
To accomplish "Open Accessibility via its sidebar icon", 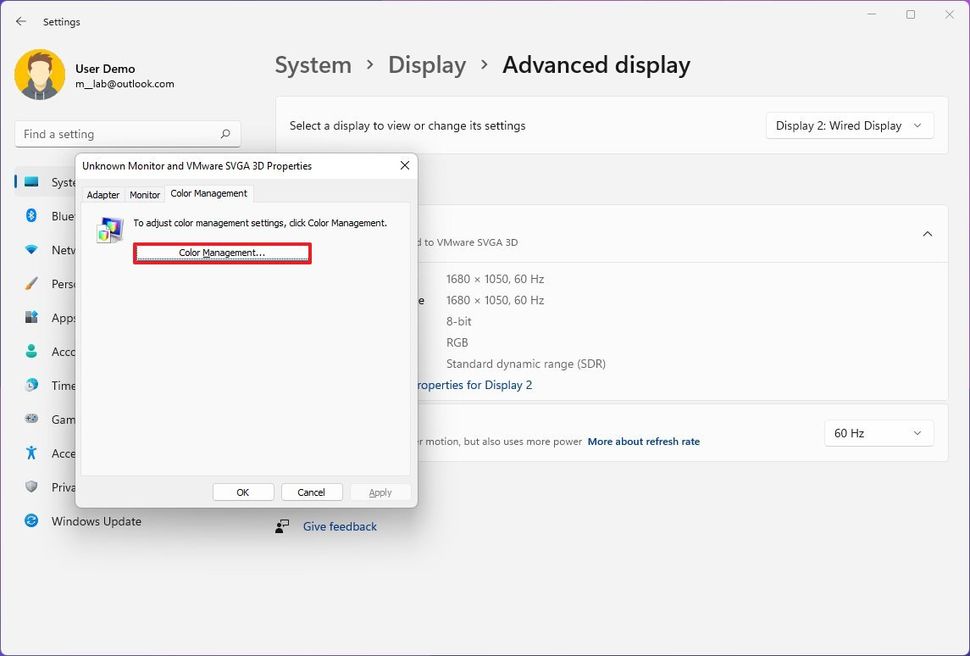I will point(32,453).
